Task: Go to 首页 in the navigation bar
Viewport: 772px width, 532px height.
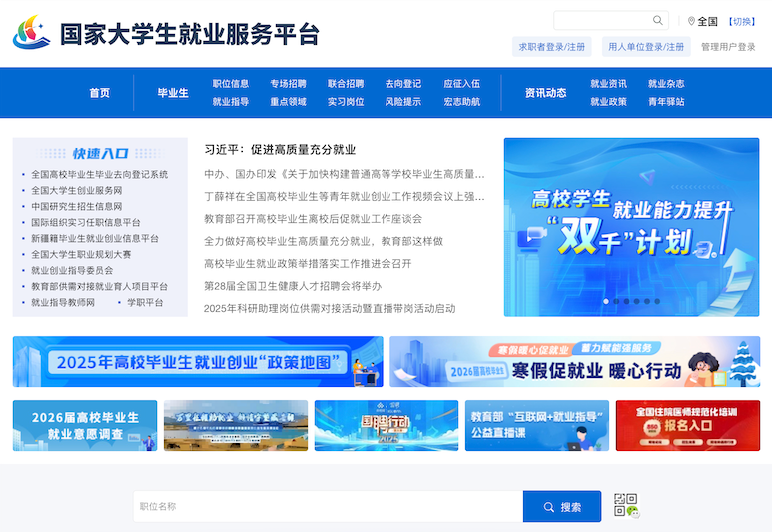Action: (x=100, y=93)
